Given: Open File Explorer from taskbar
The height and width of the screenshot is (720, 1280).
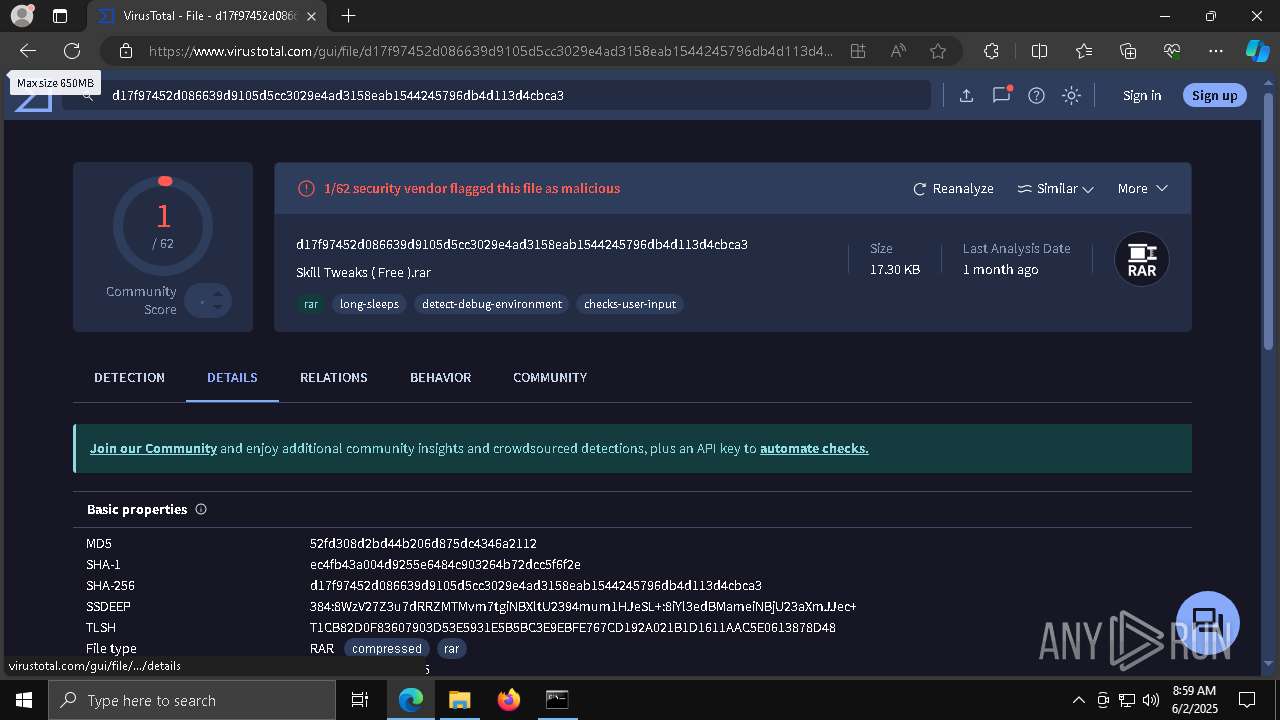Looking at the screenshot, I should [x=459, y=700].
